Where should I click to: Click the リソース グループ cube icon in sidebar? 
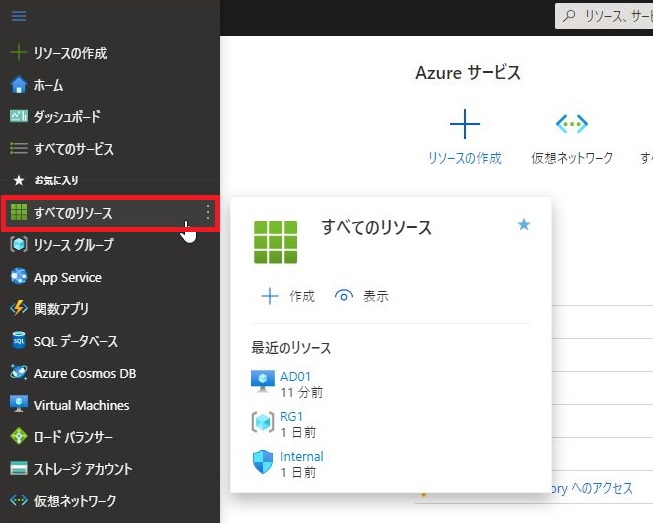pyautogui.click(x=18, y=244)
